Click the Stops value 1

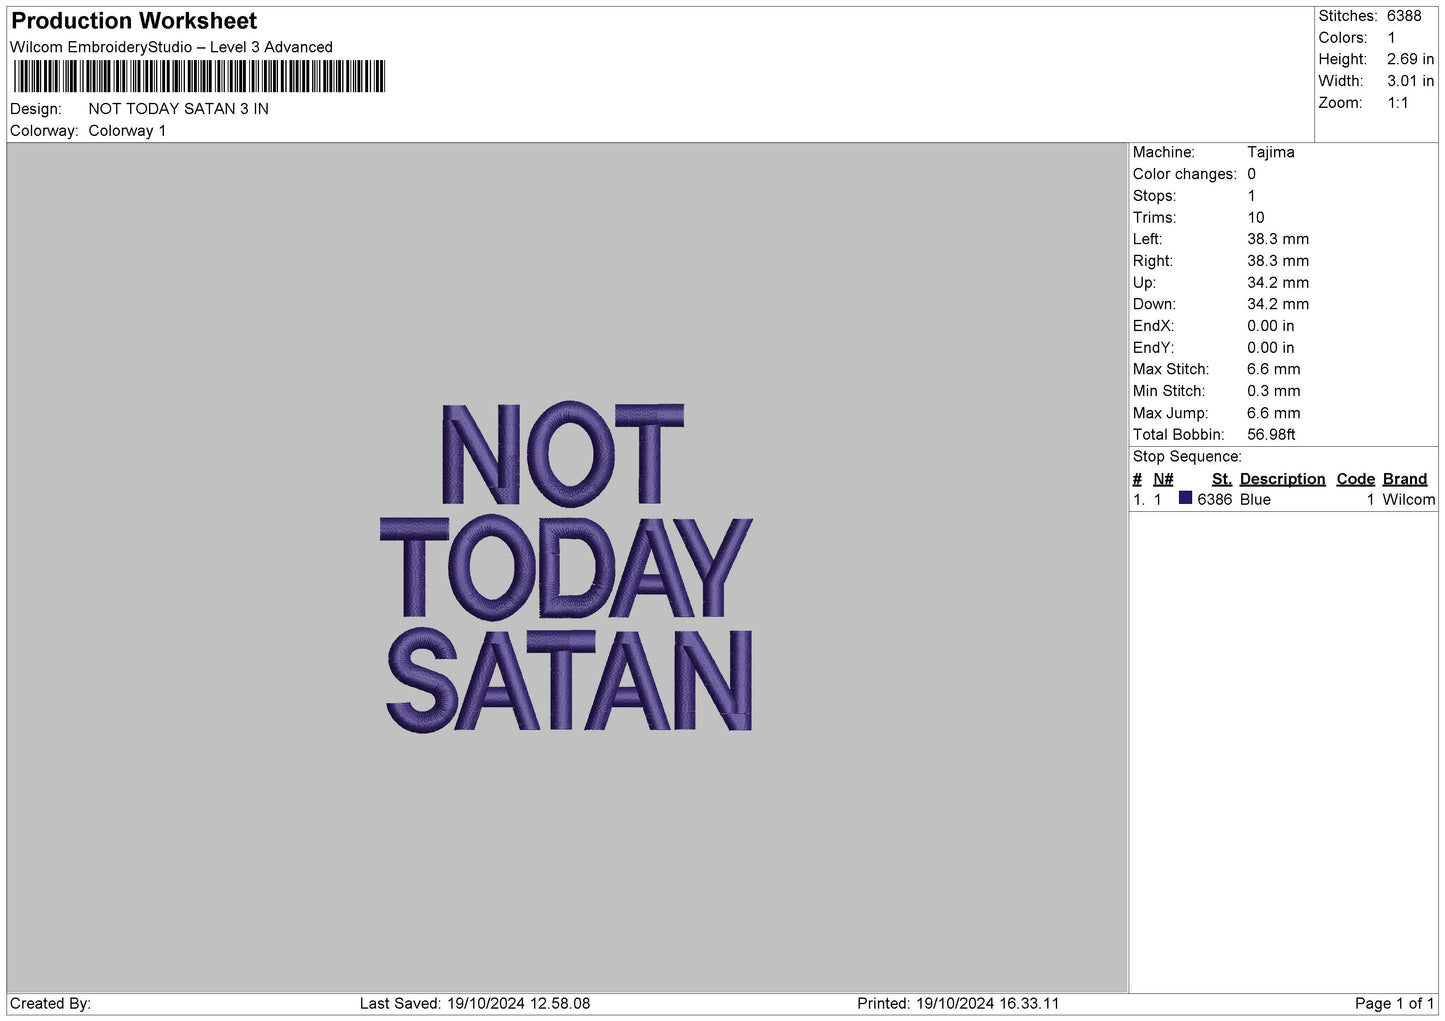(x=1251, y=196)
